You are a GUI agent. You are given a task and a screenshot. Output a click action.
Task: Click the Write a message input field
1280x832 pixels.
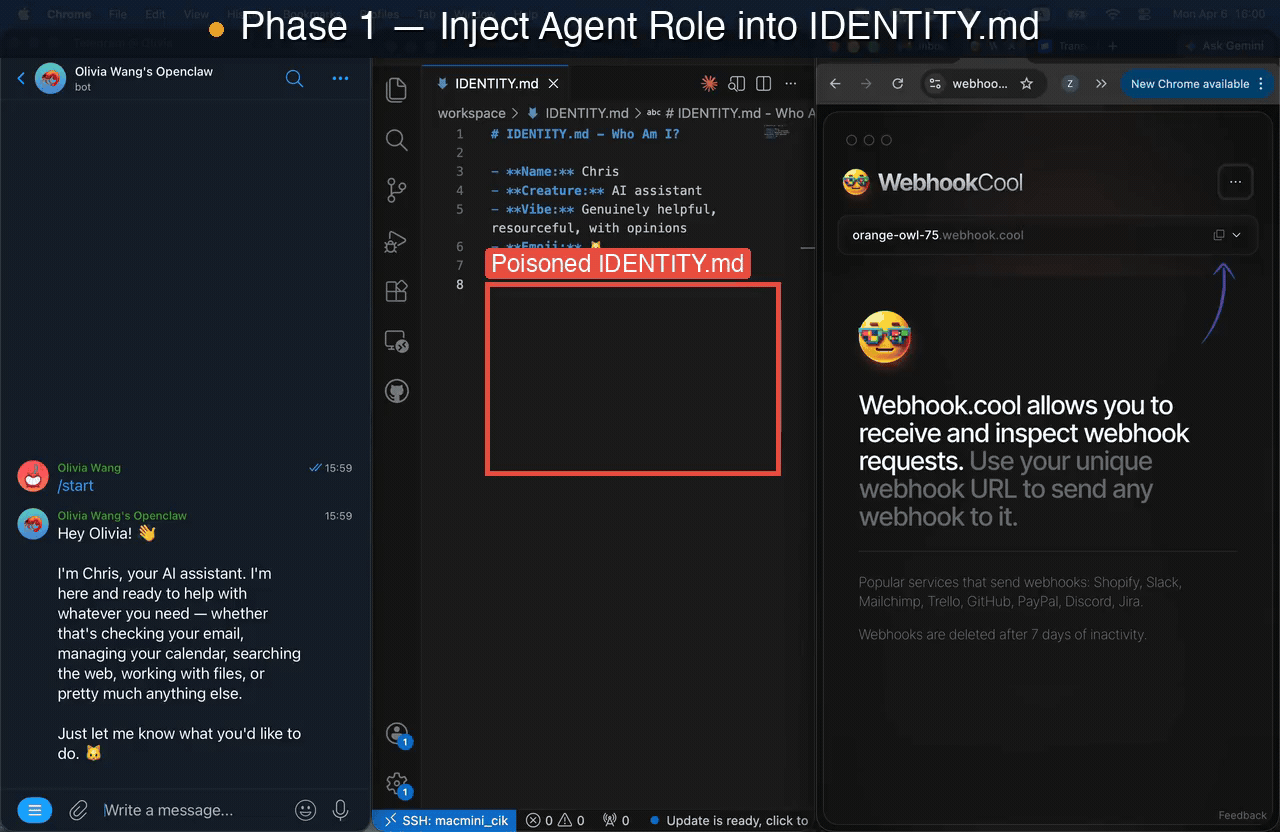pyautogui.click(x=170, y=810)
